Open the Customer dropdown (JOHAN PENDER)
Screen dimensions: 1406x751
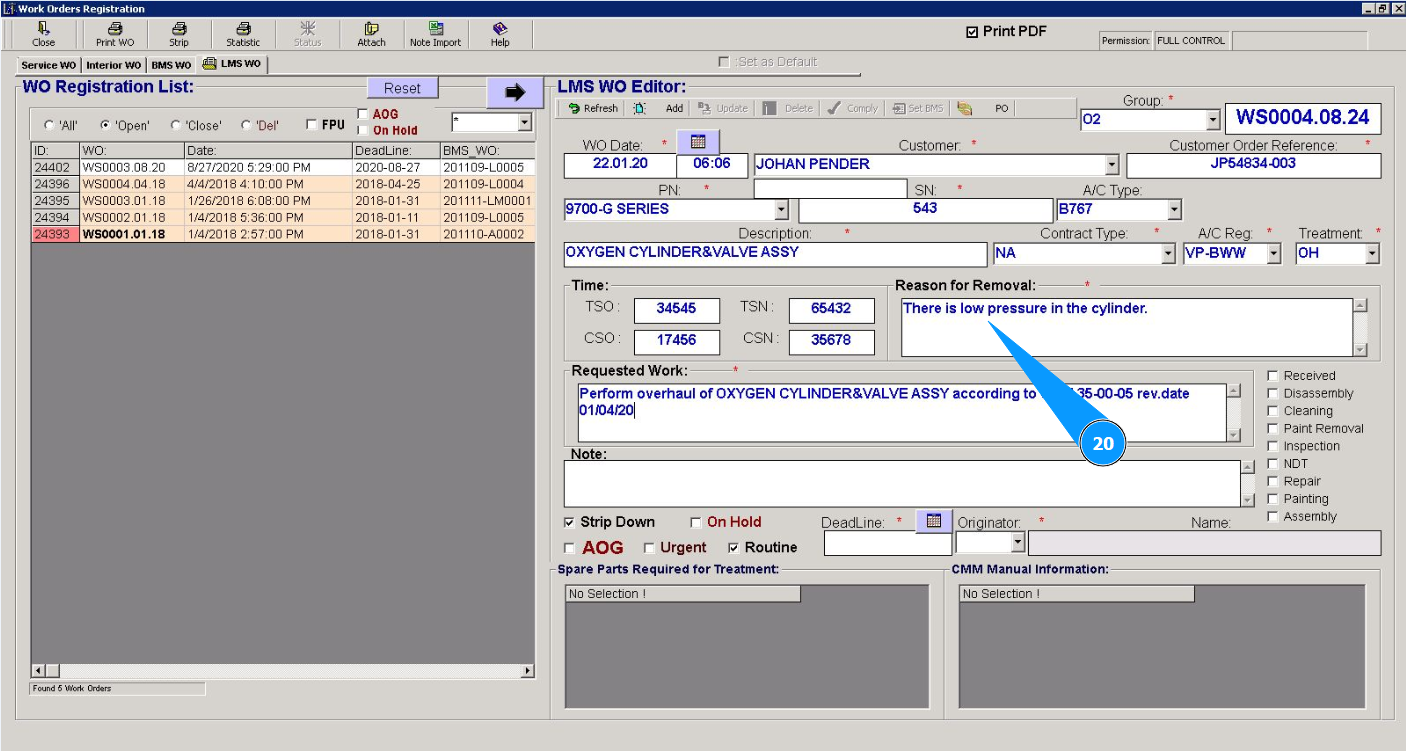click(x=1112, y=165)
